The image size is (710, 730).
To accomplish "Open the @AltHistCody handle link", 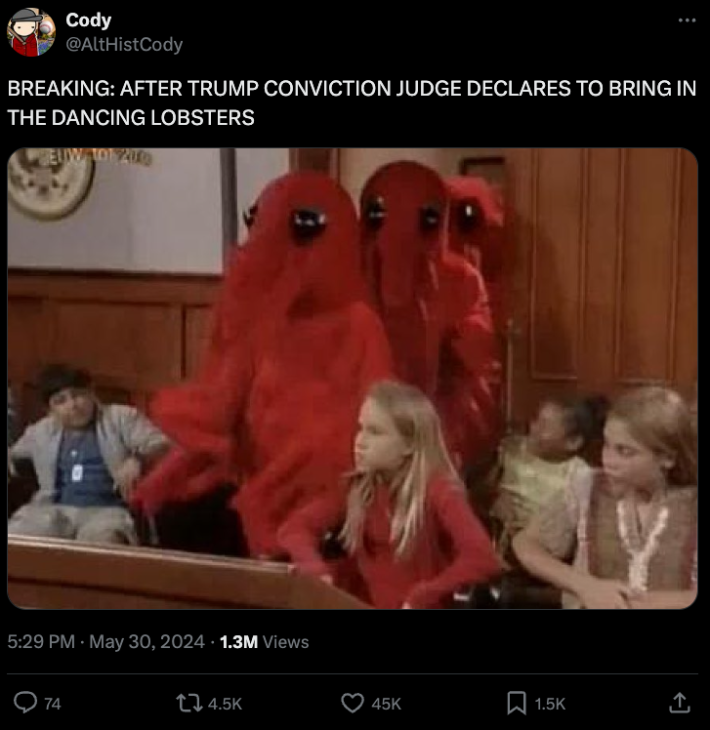I will pyautogui.click(x=124, y=45).
